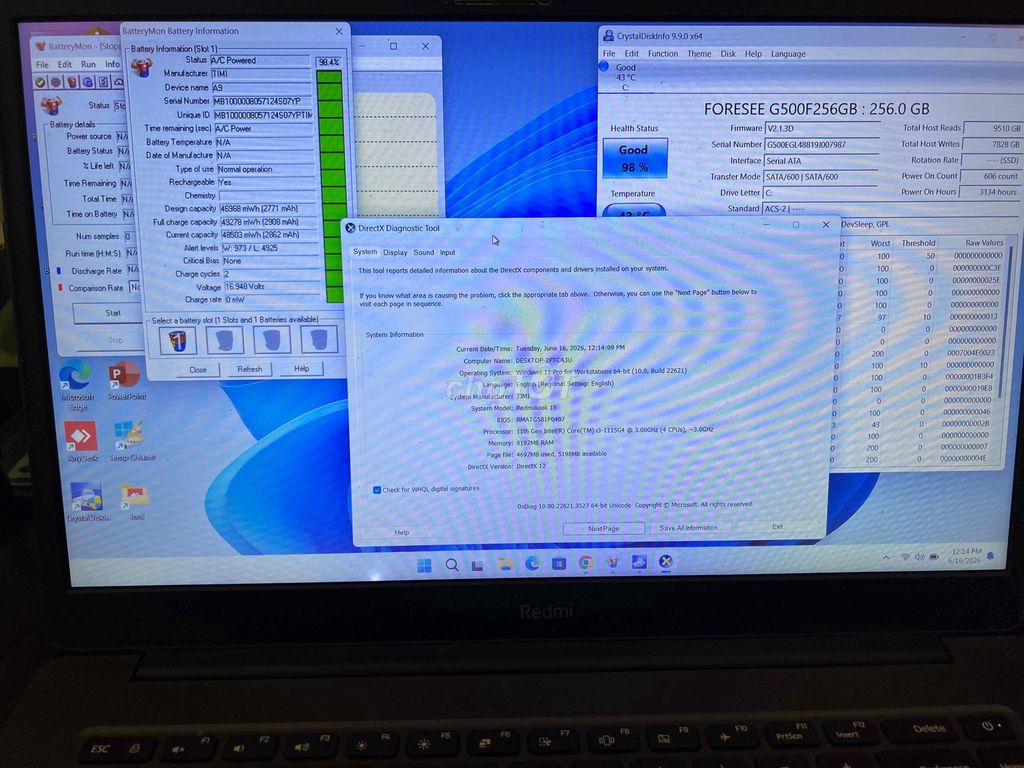Open Function menu in CrystalDiskInfo
Screen dimensions: 1024x768
[x=663, y=54]
